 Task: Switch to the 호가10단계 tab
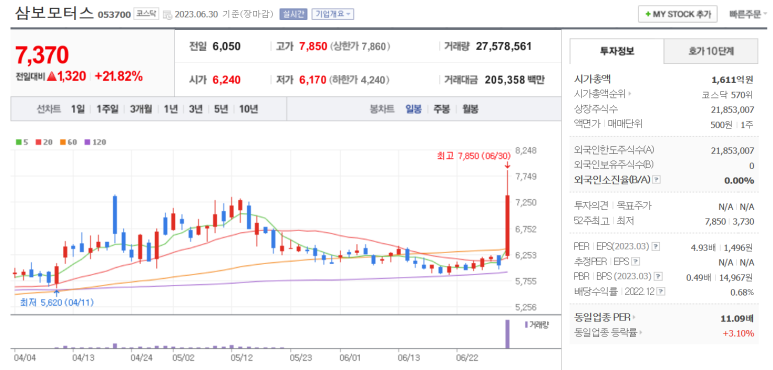pyautogui.click(x=711, y=51)
